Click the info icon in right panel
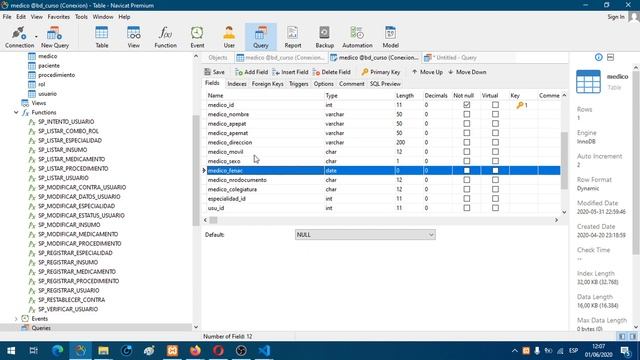 coord(598,57)
